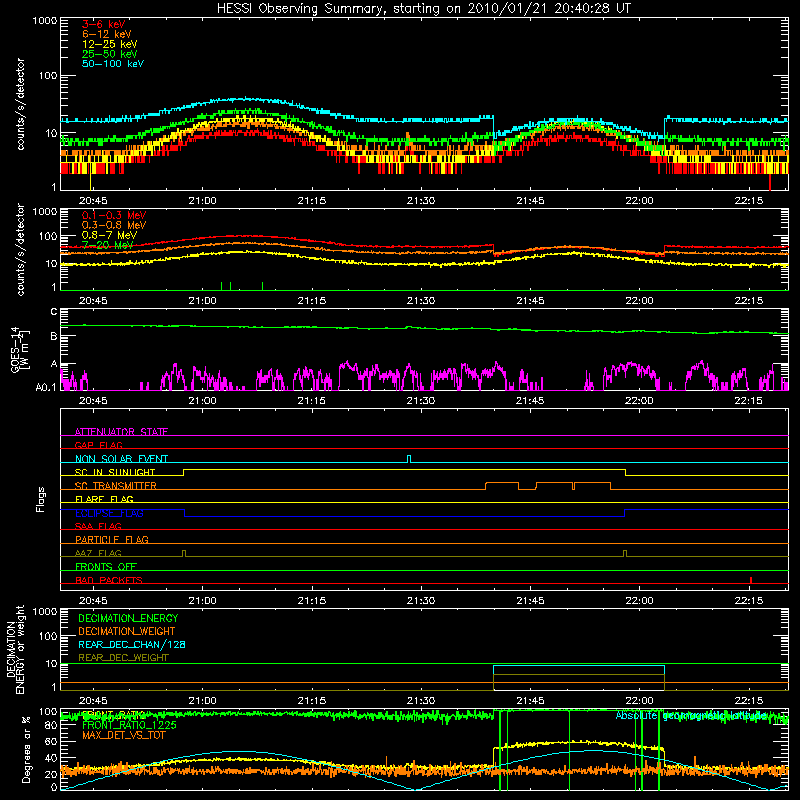Click the red BAD_PACKETS spike near 22:15
This screenshot has width=800, height=800.
coord(751,580)
